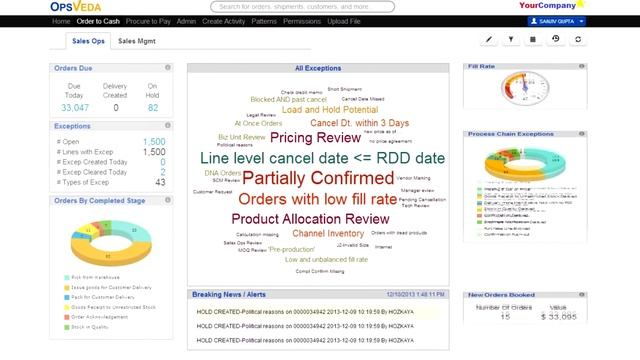
Task: Open the history clock icon
Action: tap(556, 39)
